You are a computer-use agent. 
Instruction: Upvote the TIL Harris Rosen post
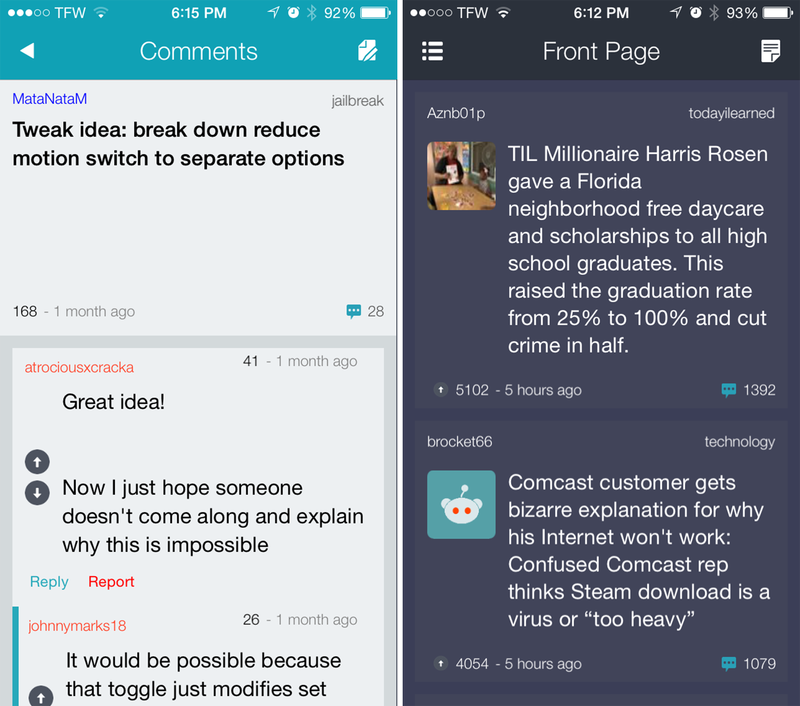tap(441, 390)
